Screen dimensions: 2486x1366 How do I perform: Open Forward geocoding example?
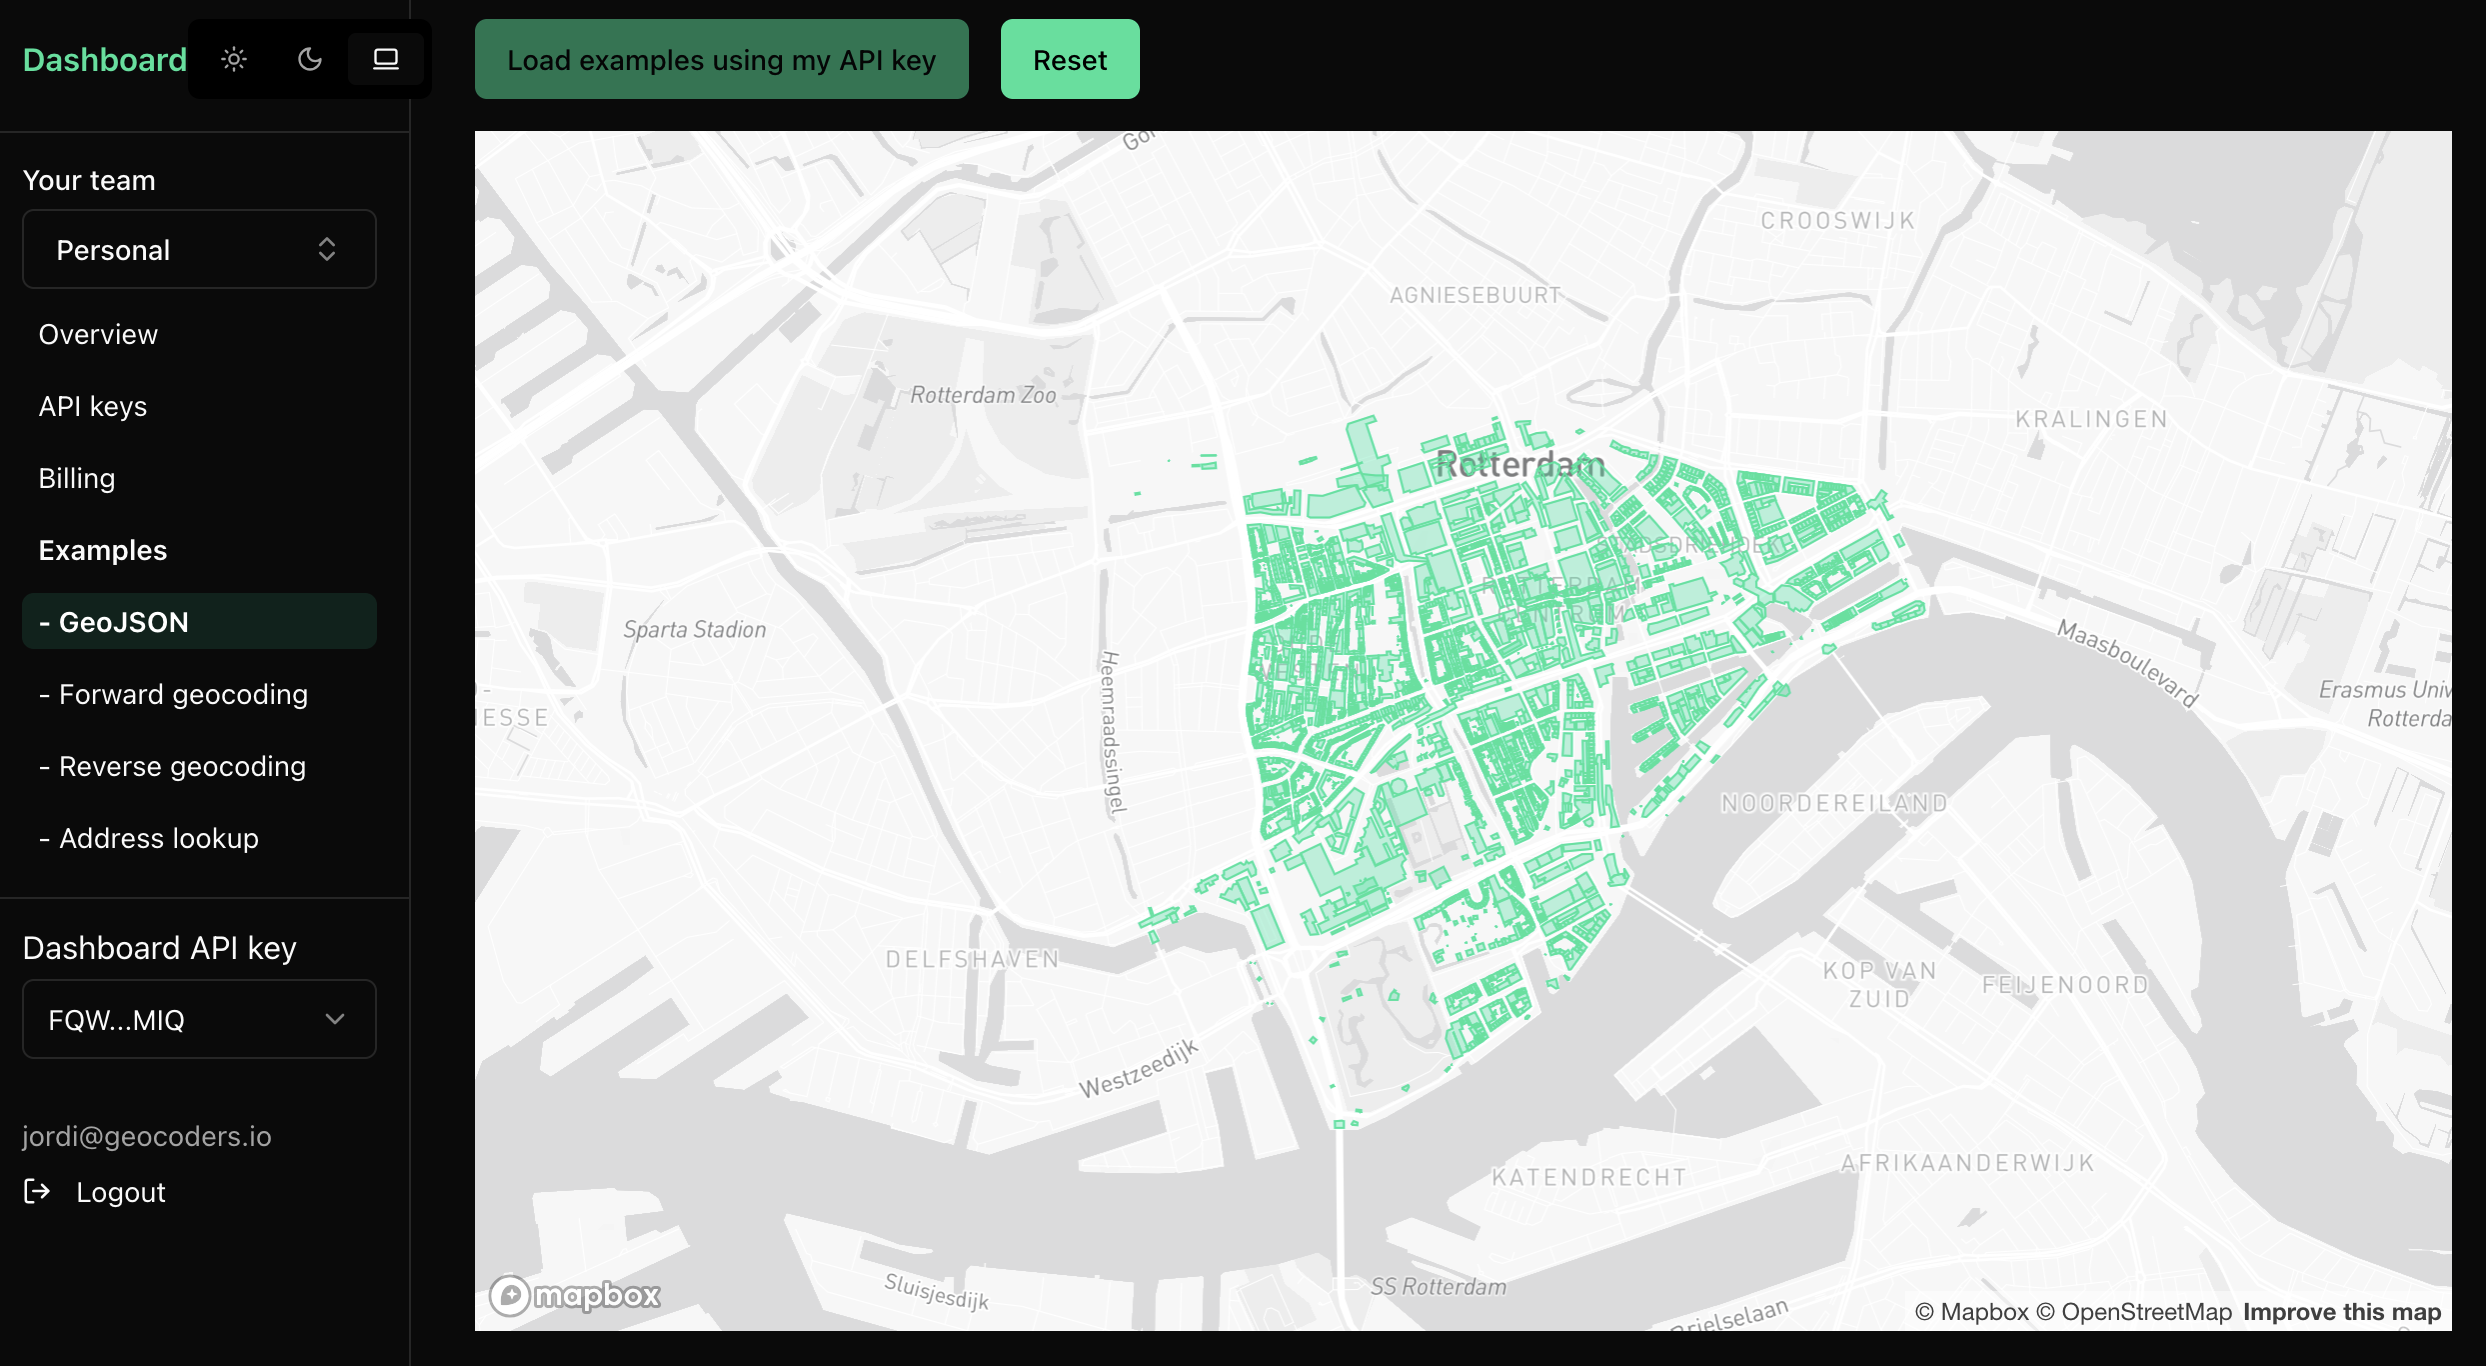pos(173,694)
